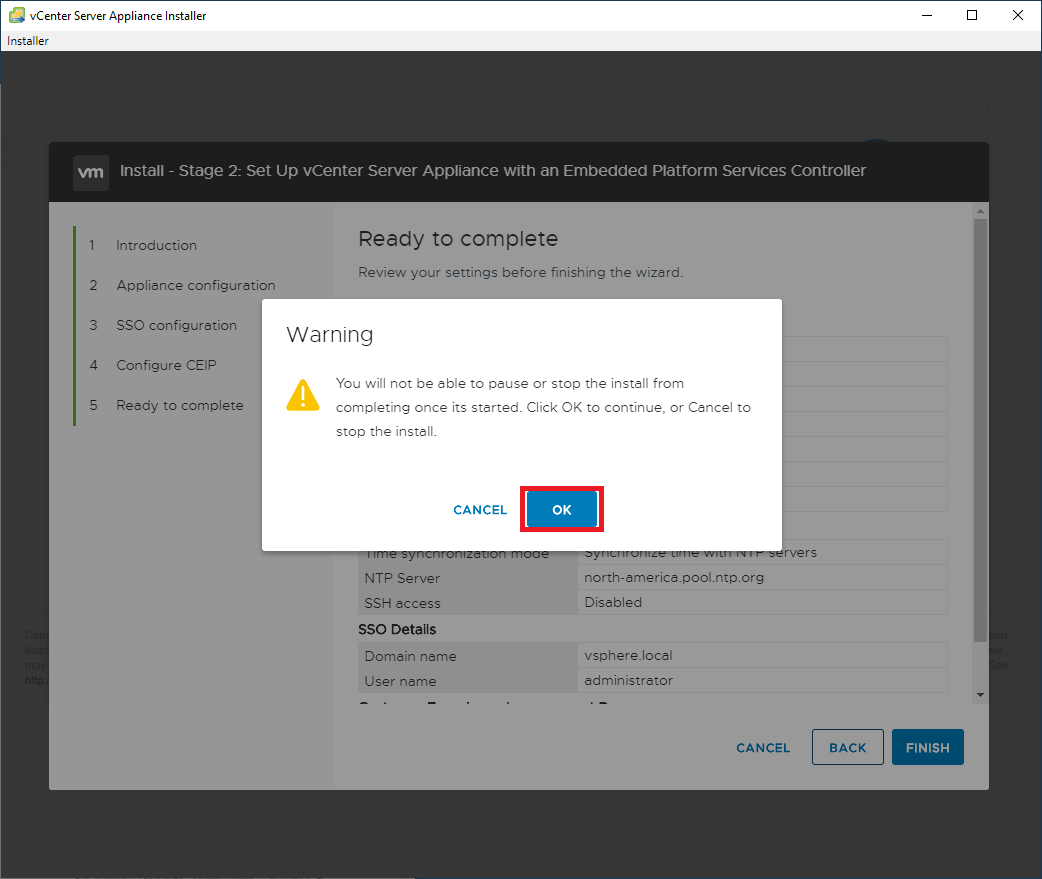Click CANCEL in the wizard footer
This screenshot has width=1042, height=879.
[763, 748]
